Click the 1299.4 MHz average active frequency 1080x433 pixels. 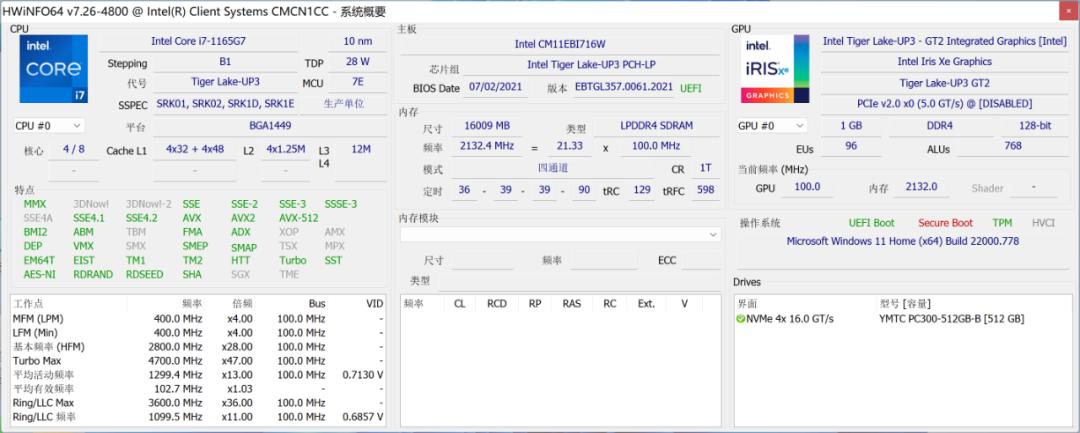(x=176, y=375)
